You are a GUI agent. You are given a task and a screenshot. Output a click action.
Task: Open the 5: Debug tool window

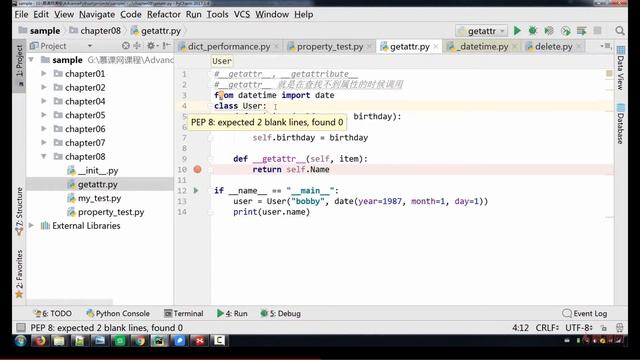pos(280,313)
